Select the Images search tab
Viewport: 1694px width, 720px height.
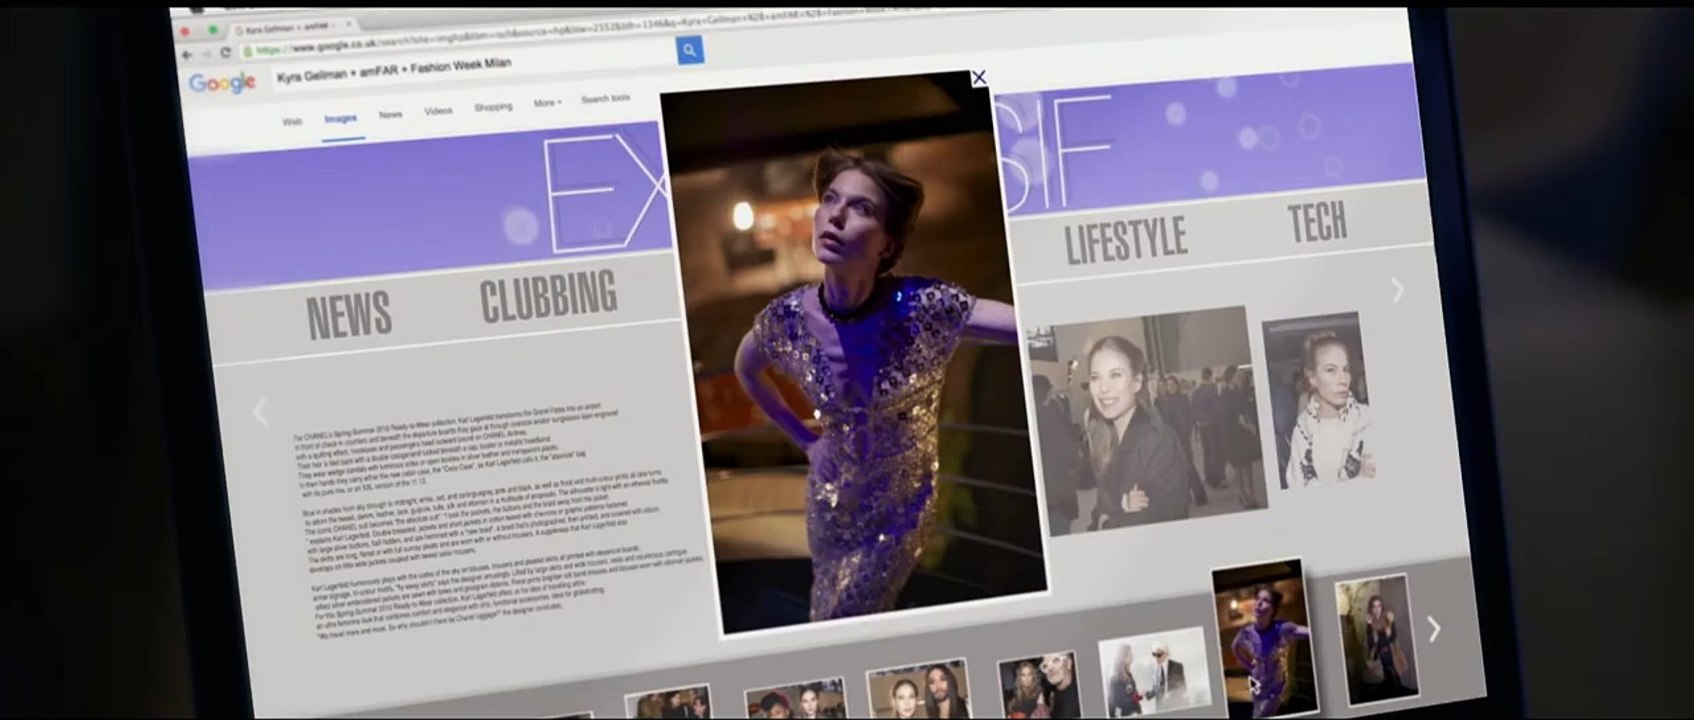[x=340, y=119]
